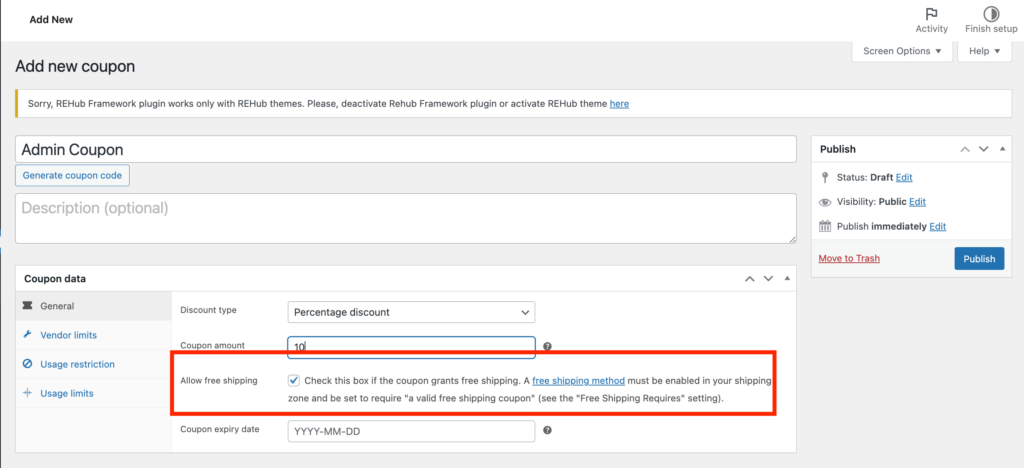Click the Finish setup progress icon

point(991,14)
